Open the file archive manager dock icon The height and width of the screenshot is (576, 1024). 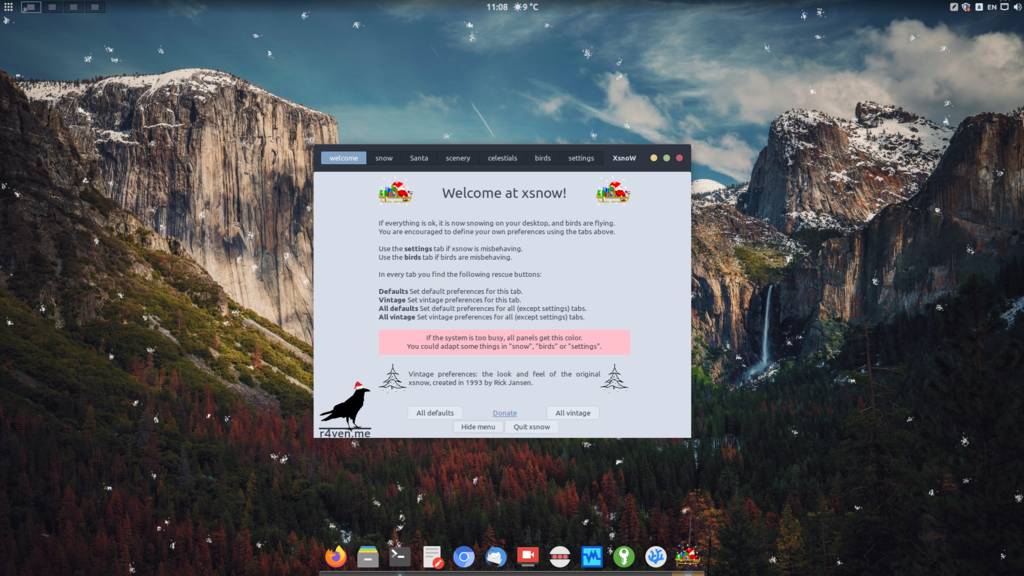367,556
